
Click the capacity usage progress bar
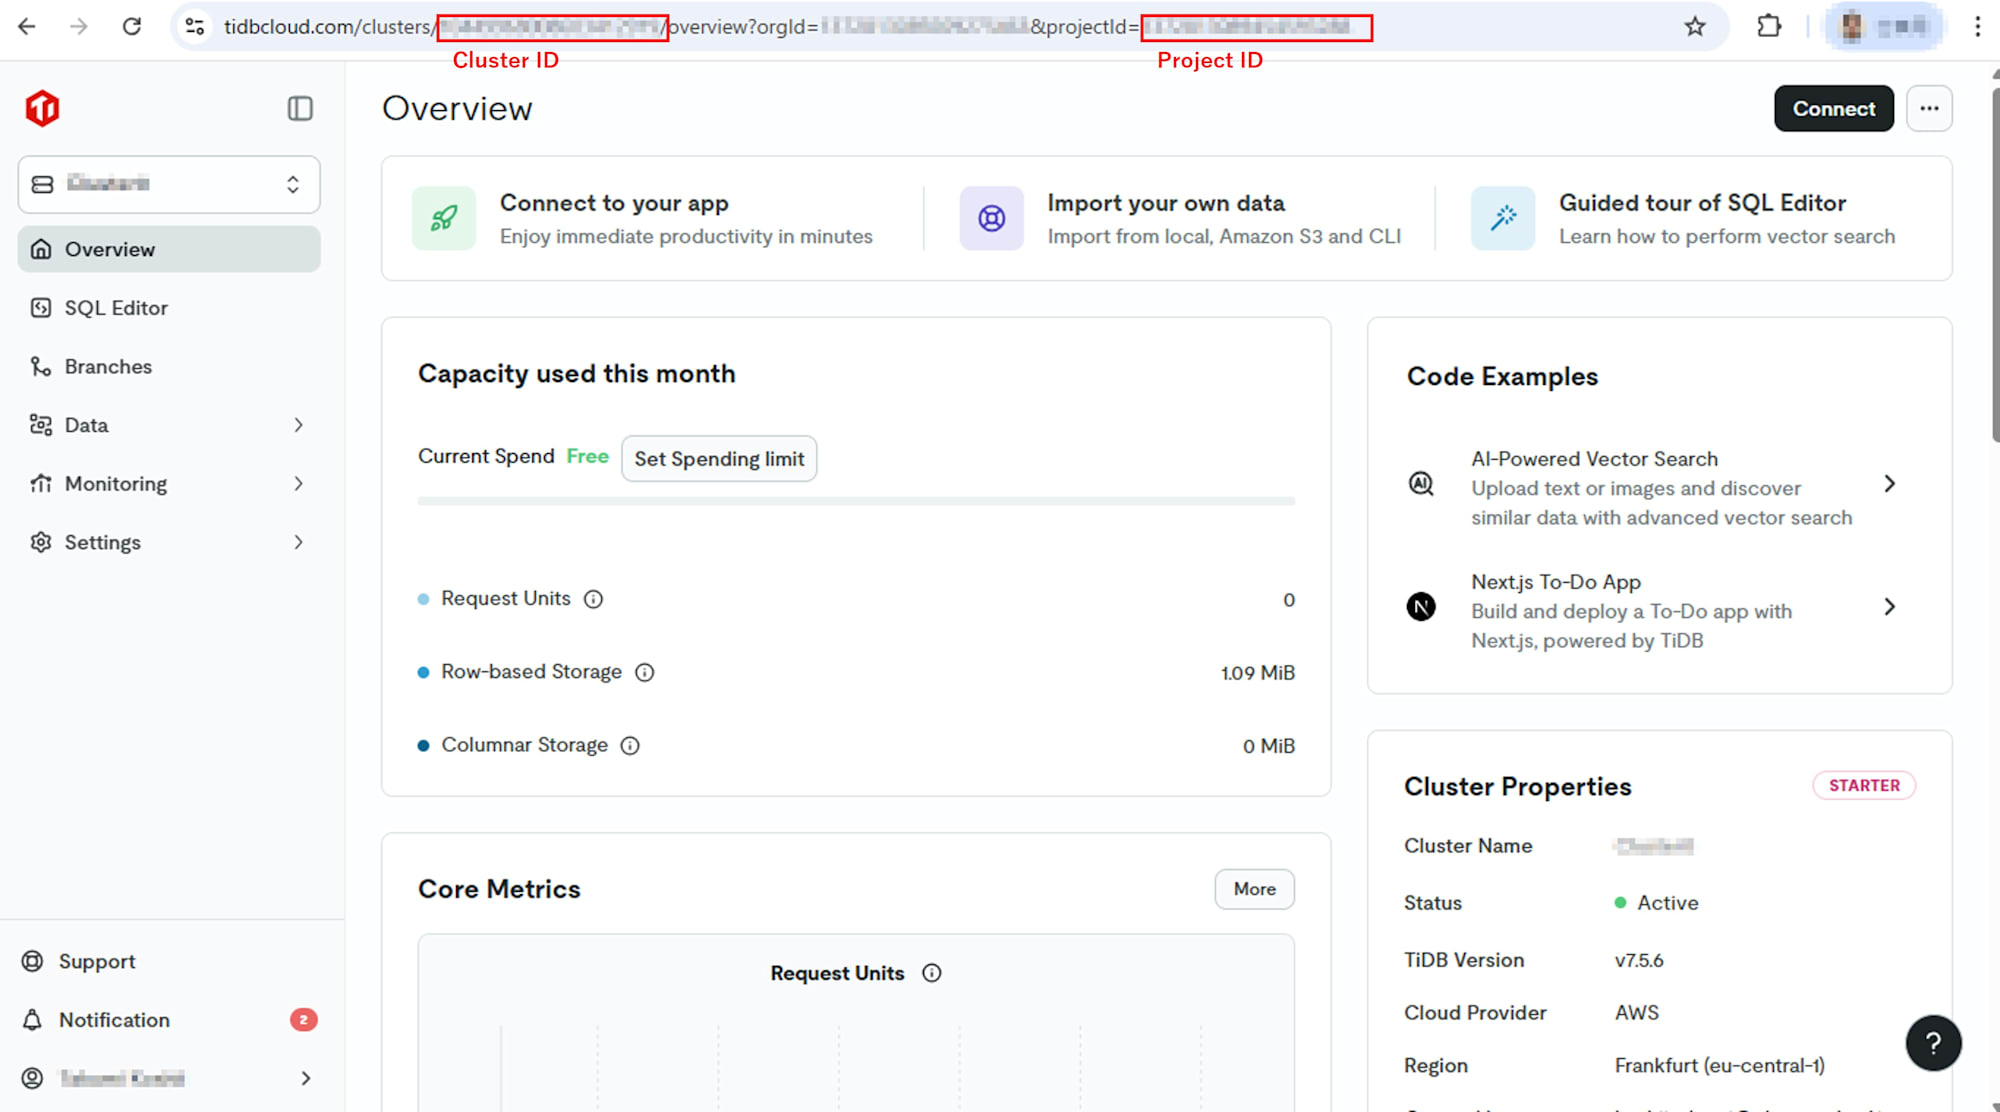(856, 501)
